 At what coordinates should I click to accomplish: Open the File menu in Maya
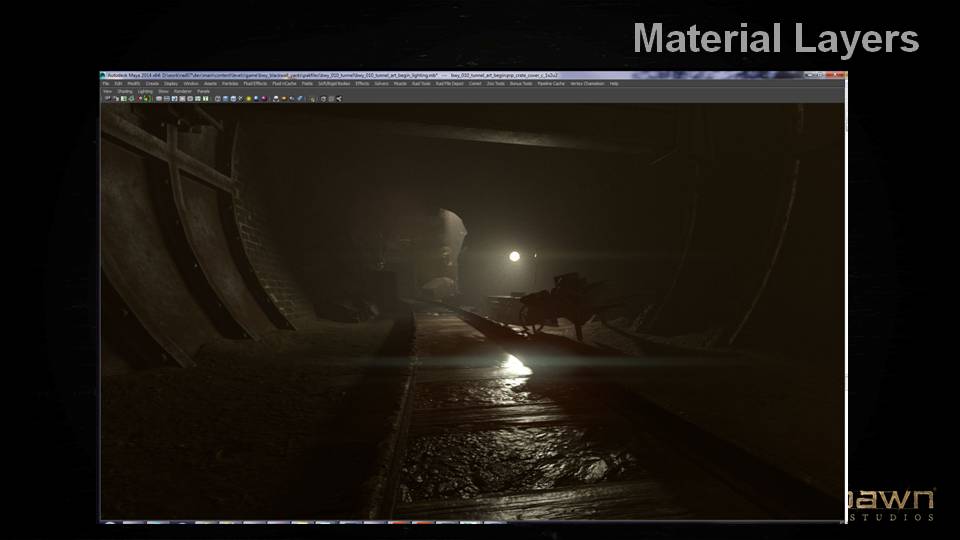pyautogui.click(x=105, y=84)
